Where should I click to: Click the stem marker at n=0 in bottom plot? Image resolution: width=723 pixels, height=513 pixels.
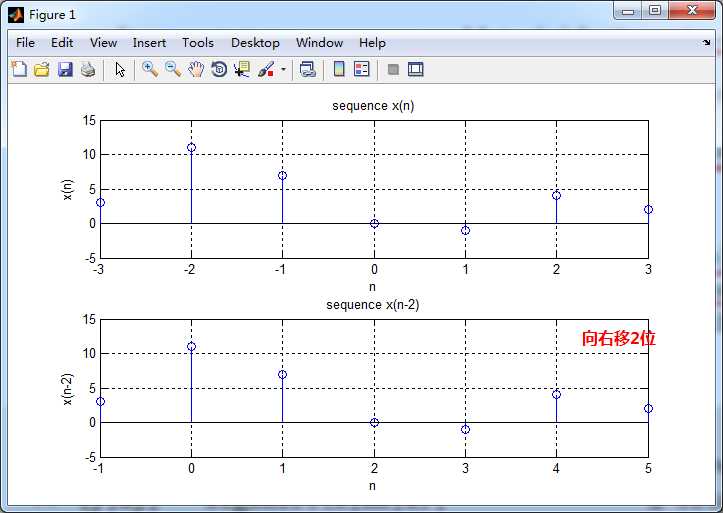[x=191, y=347]
